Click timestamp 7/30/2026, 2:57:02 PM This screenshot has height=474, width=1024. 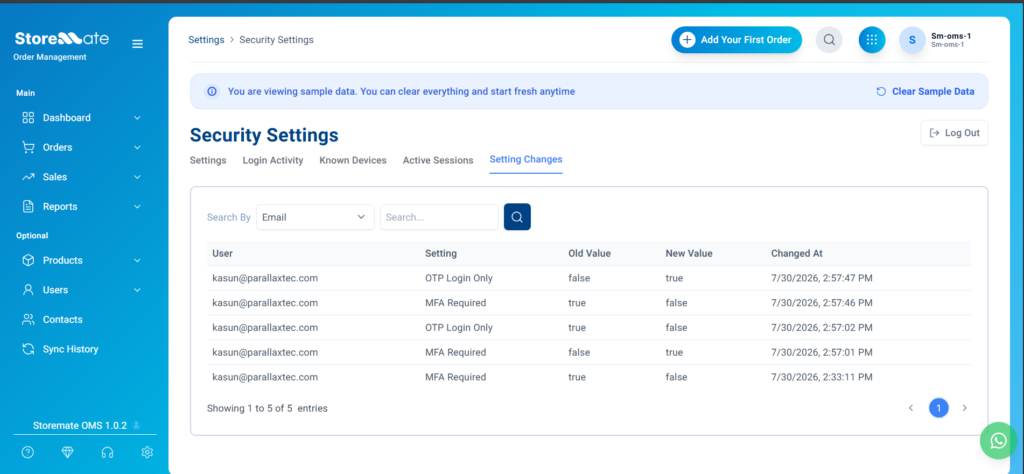tap(822, 328)
